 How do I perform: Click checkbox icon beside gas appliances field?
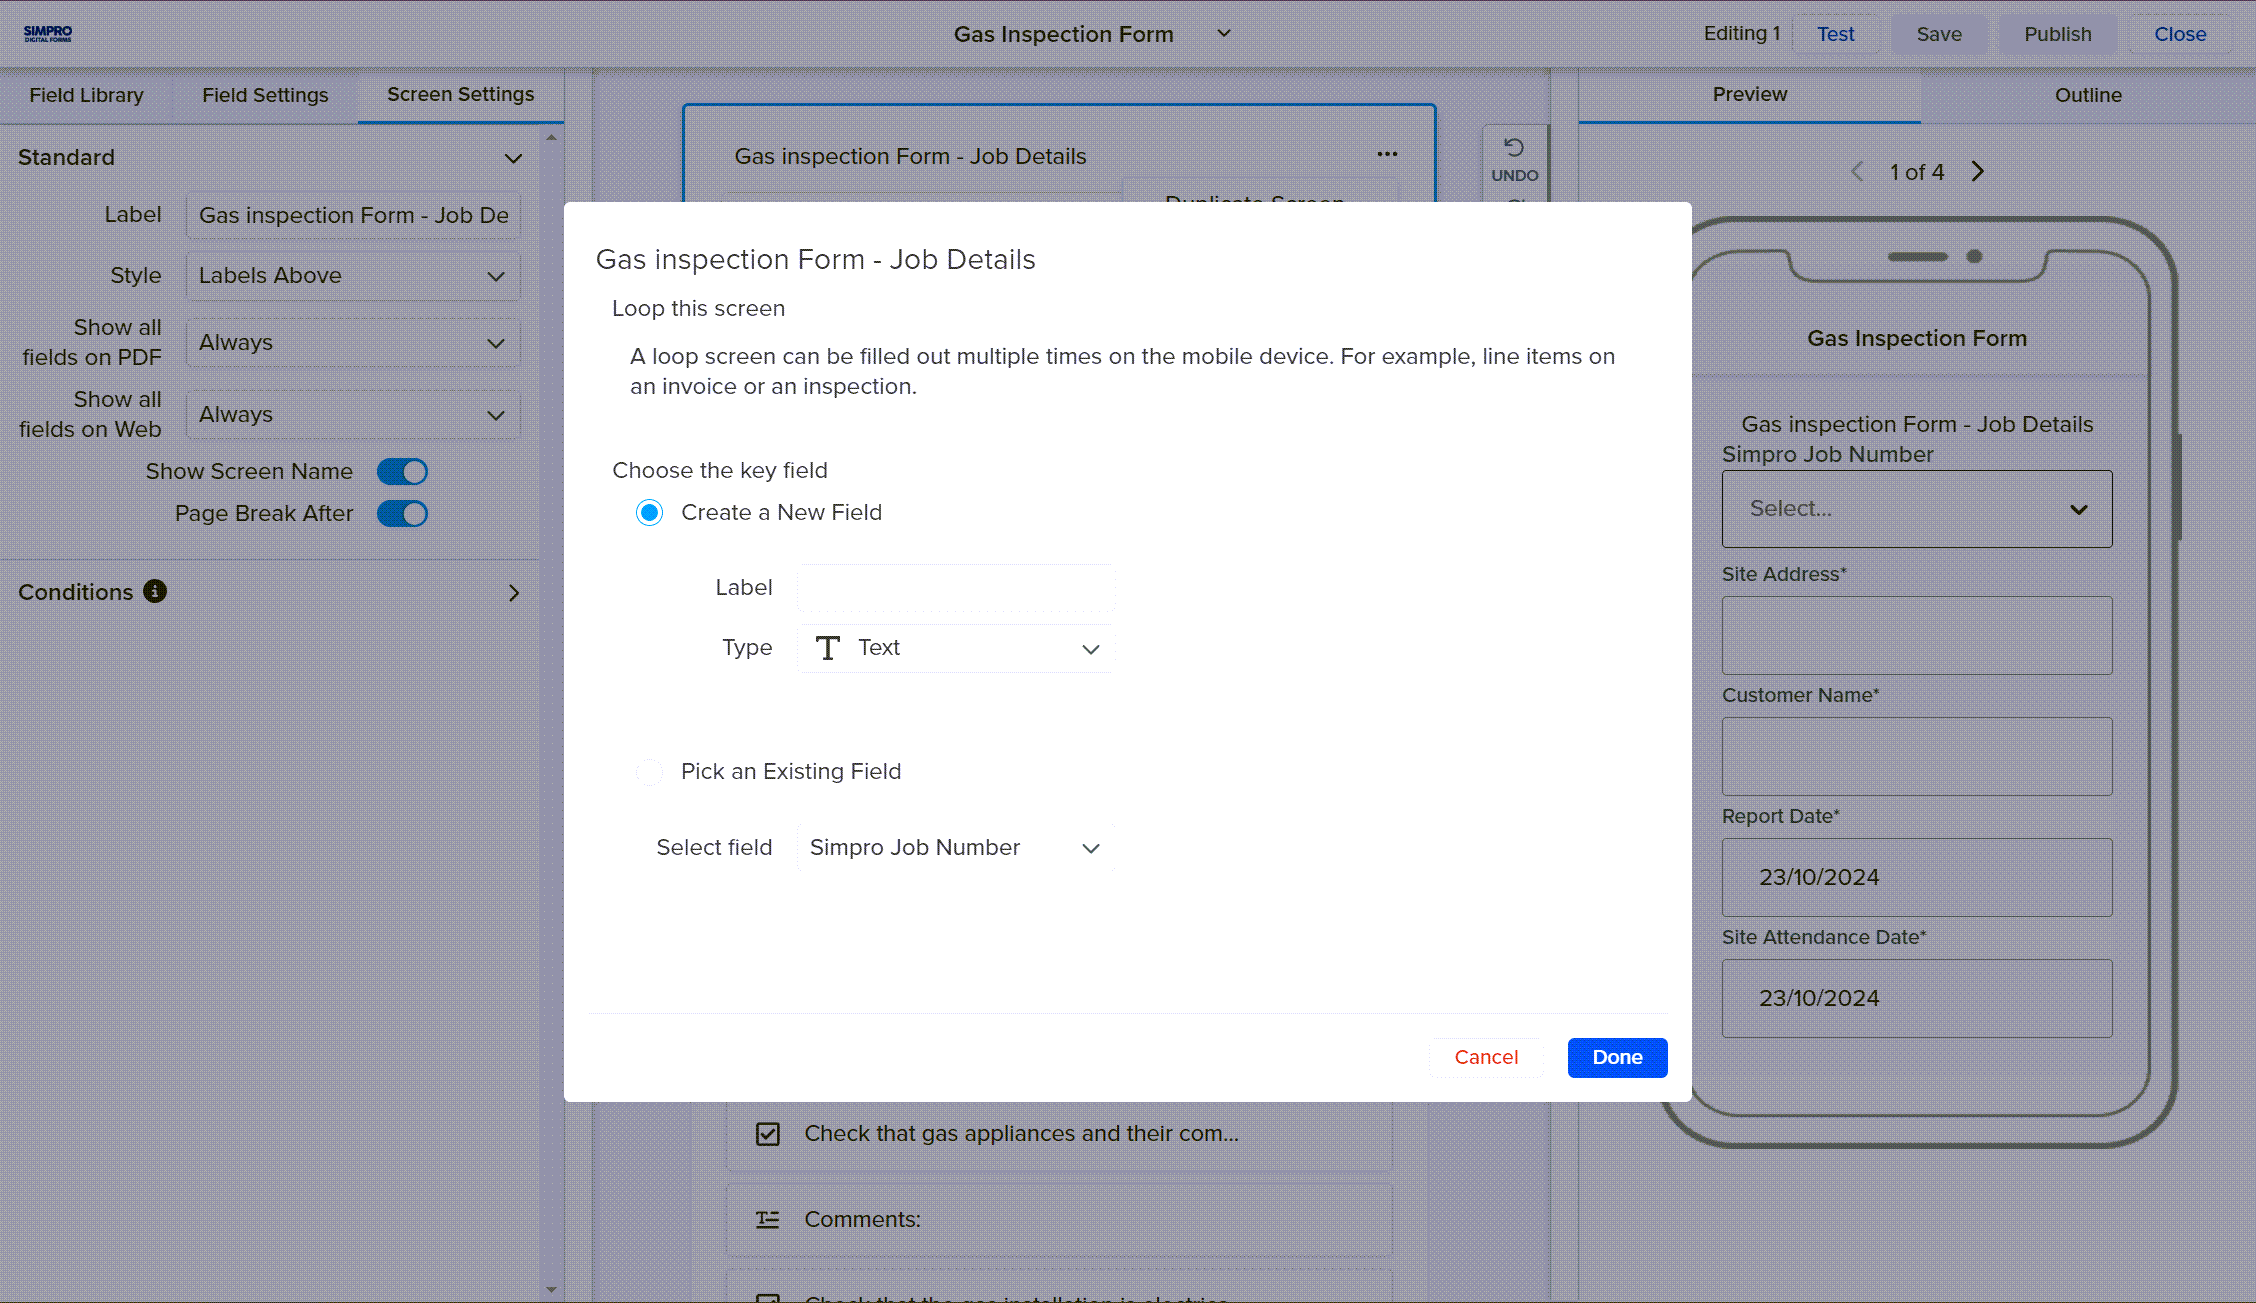(x=768, y=1134)
